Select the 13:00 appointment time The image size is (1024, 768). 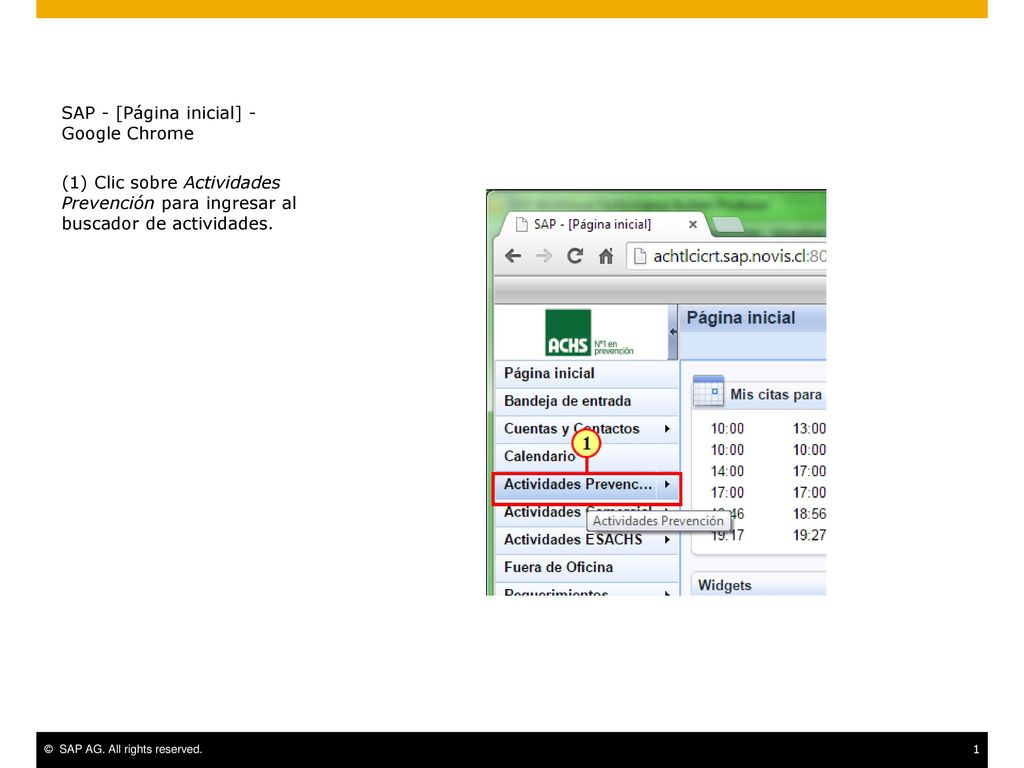click(809, 429)
